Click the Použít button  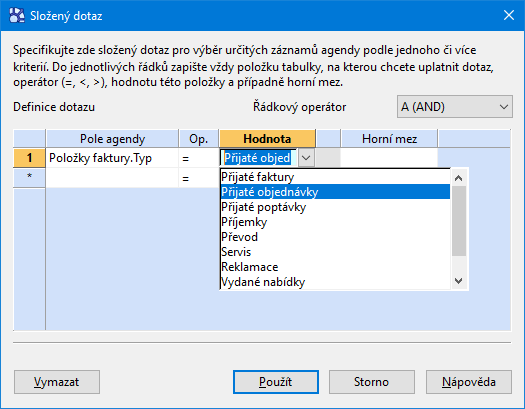(x=276, y=382)
